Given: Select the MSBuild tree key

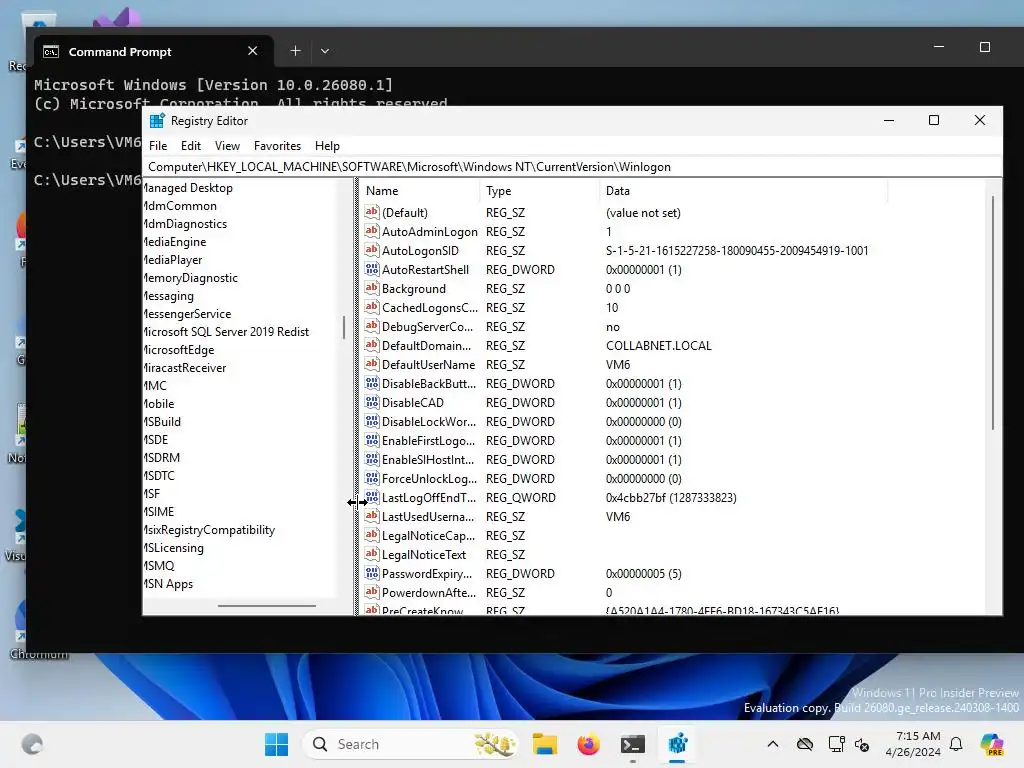Looking at the screenshot, I should (x=162, y=422).
